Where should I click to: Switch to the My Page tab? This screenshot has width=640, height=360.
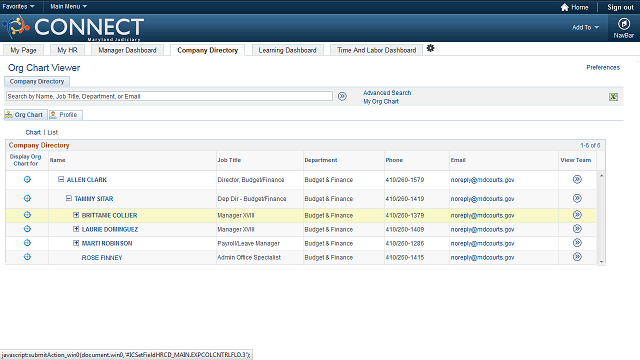point(23,50)
